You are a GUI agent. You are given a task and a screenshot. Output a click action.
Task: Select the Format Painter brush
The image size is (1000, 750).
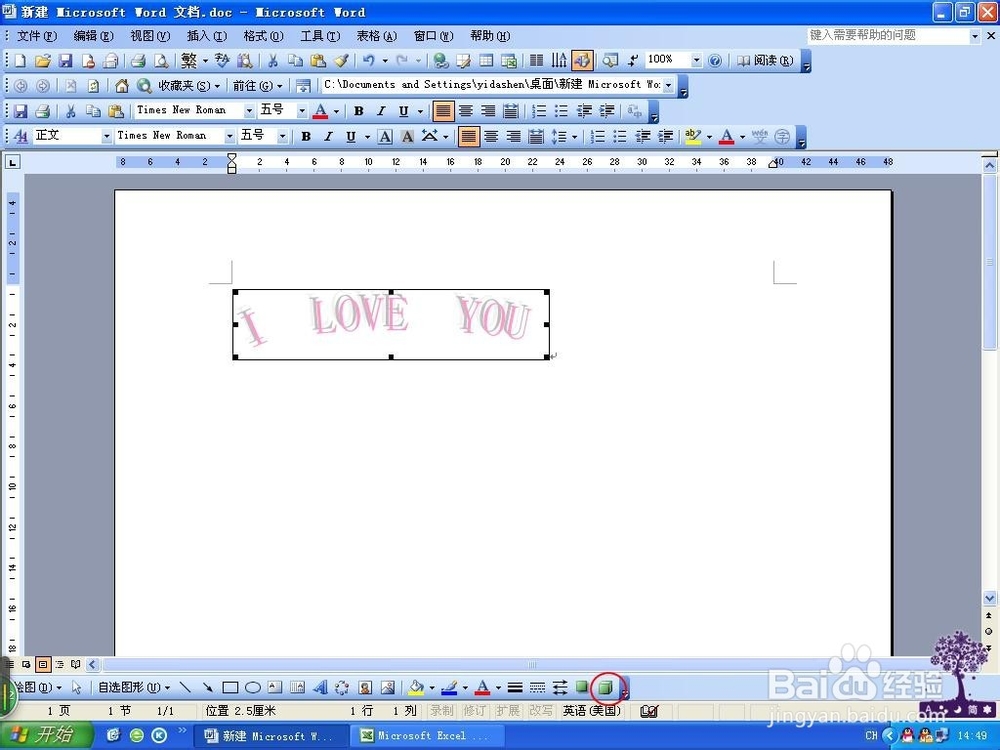(x=341, y=61)
